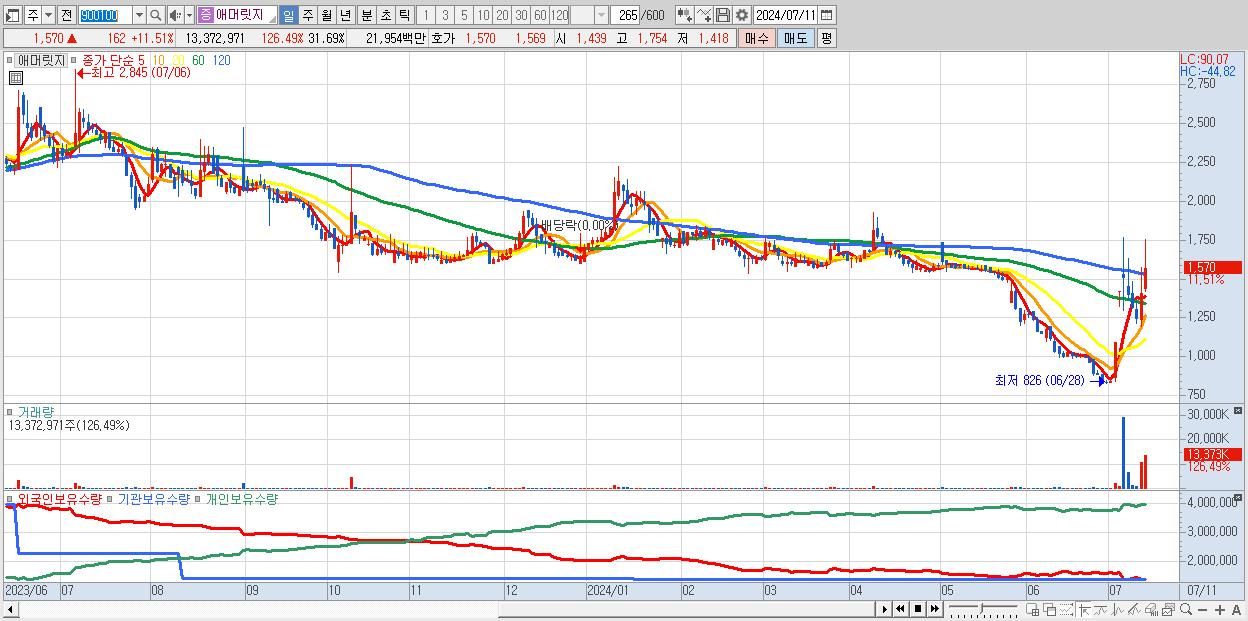The height and width of the screenshot is (621, 1248).
Task: Click the 매도 sell button
Action: tap(796, 38)
